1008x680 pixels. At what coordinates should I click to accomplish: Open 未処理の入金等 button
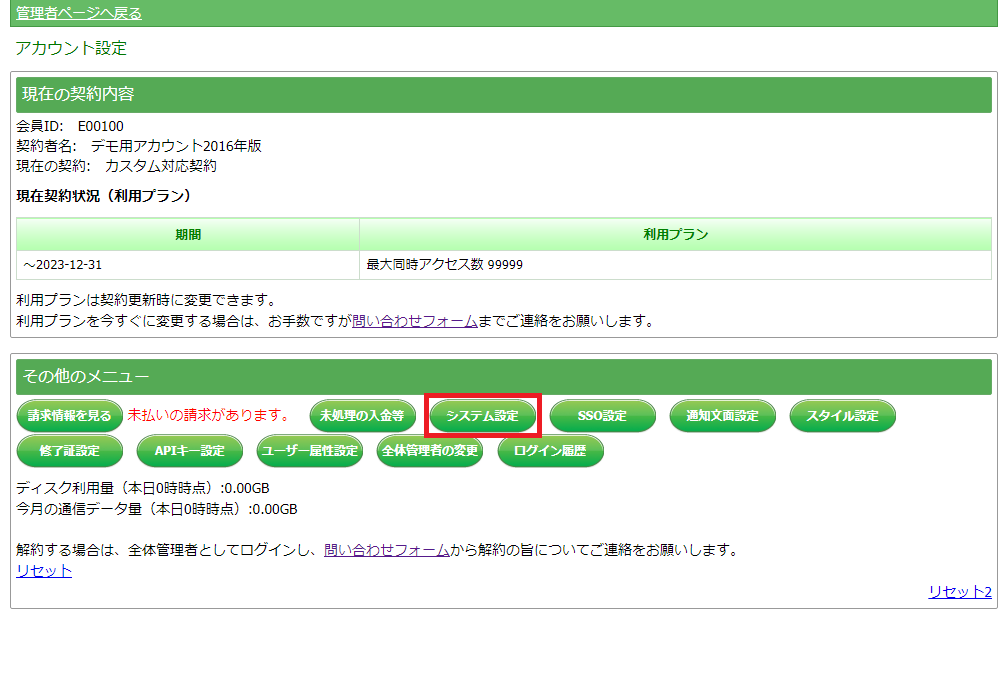pyautogui.click(x=362, y=416)
